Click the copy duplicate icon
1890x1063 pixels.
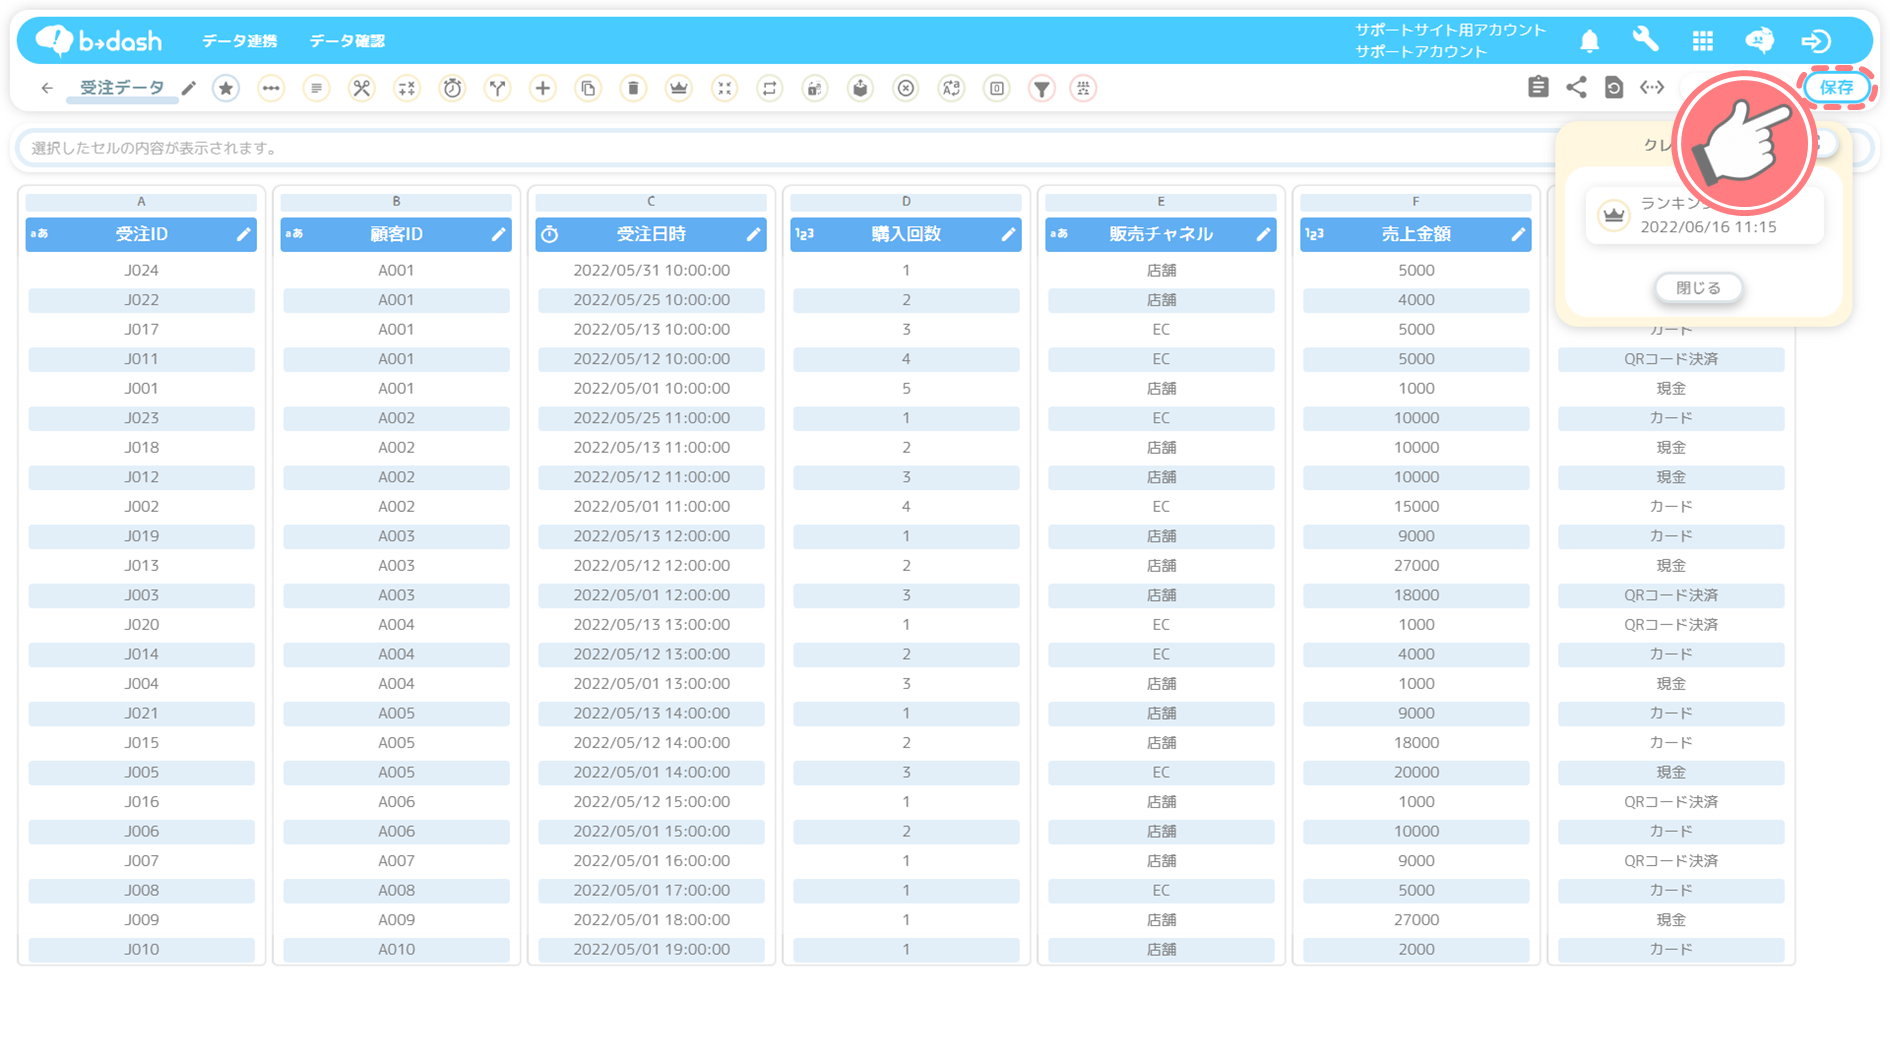click(588, 88)
